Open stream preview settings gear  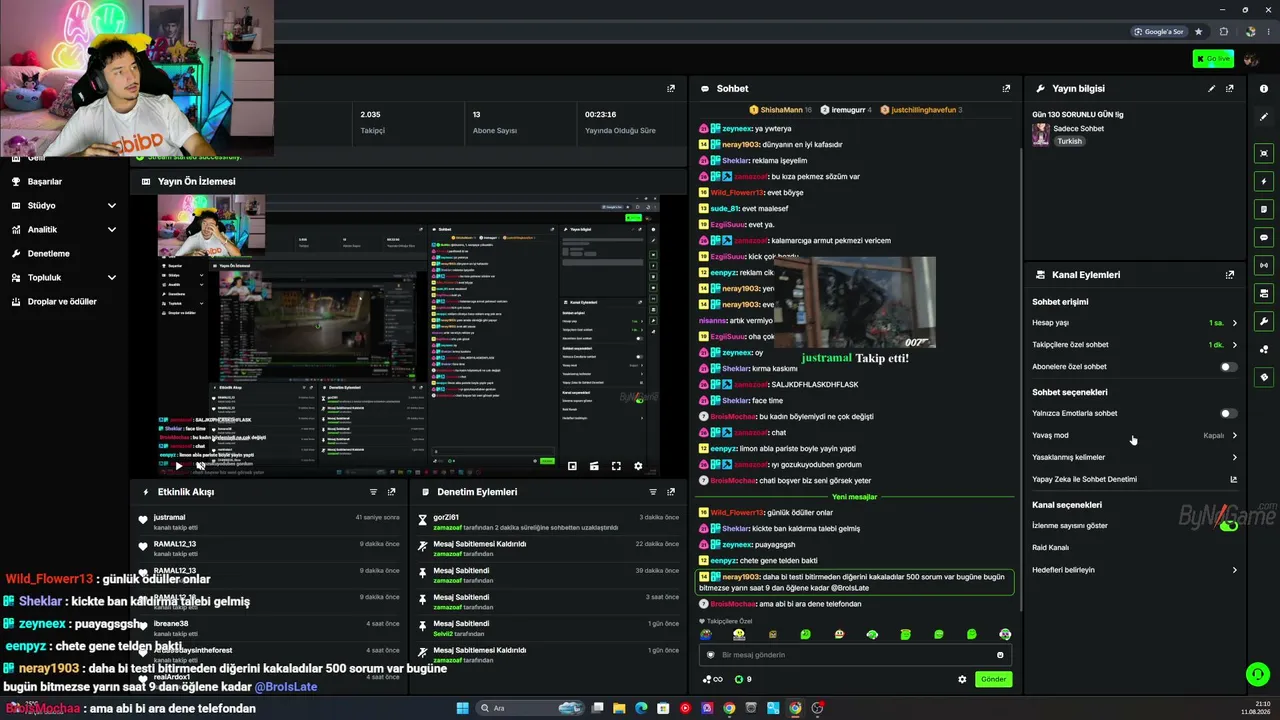tap(638, 466)
